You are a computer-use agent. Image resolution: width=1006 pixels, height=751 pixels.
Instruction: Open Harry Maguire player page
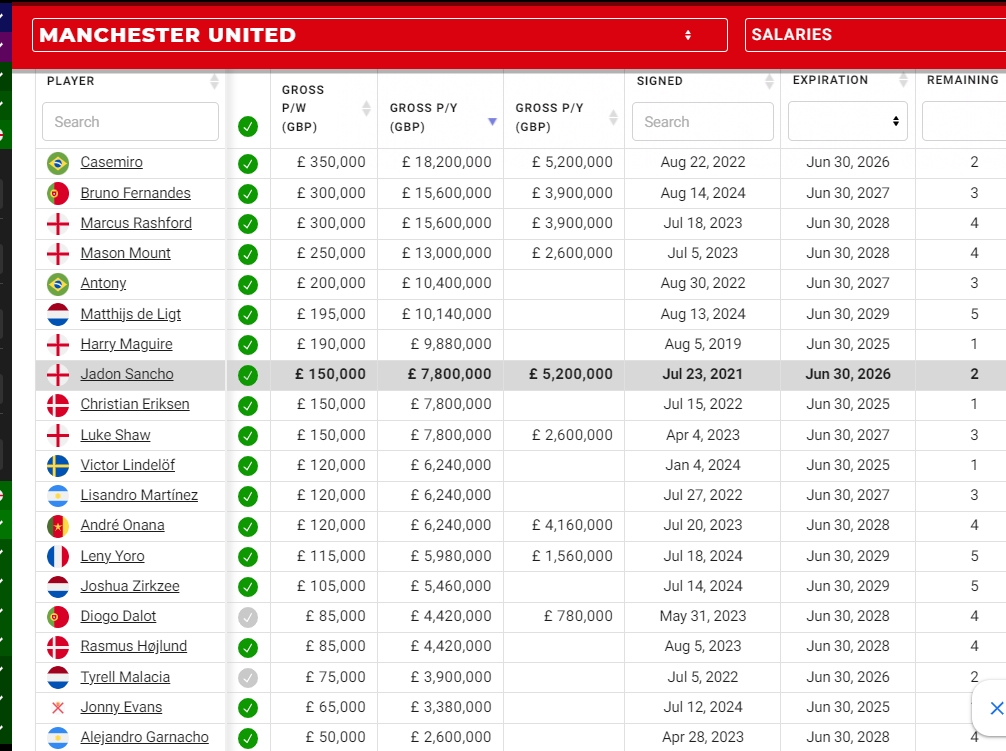click(126, 344)
